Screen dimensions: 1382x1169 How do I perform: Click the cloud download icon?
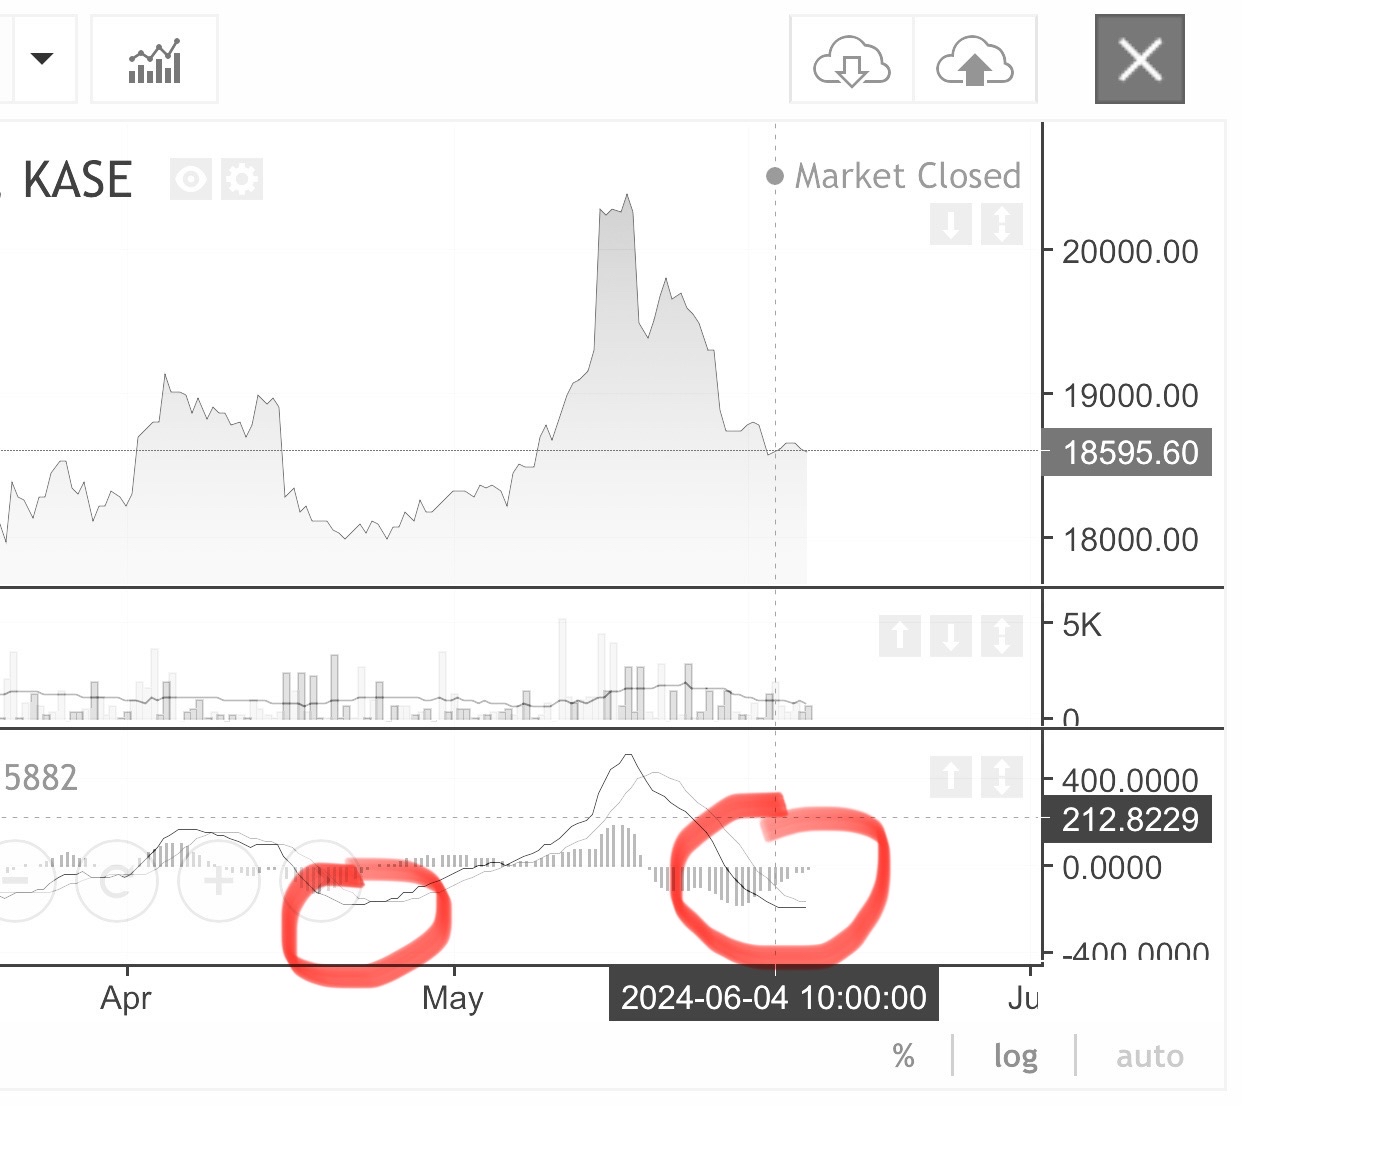pos(851,60)
